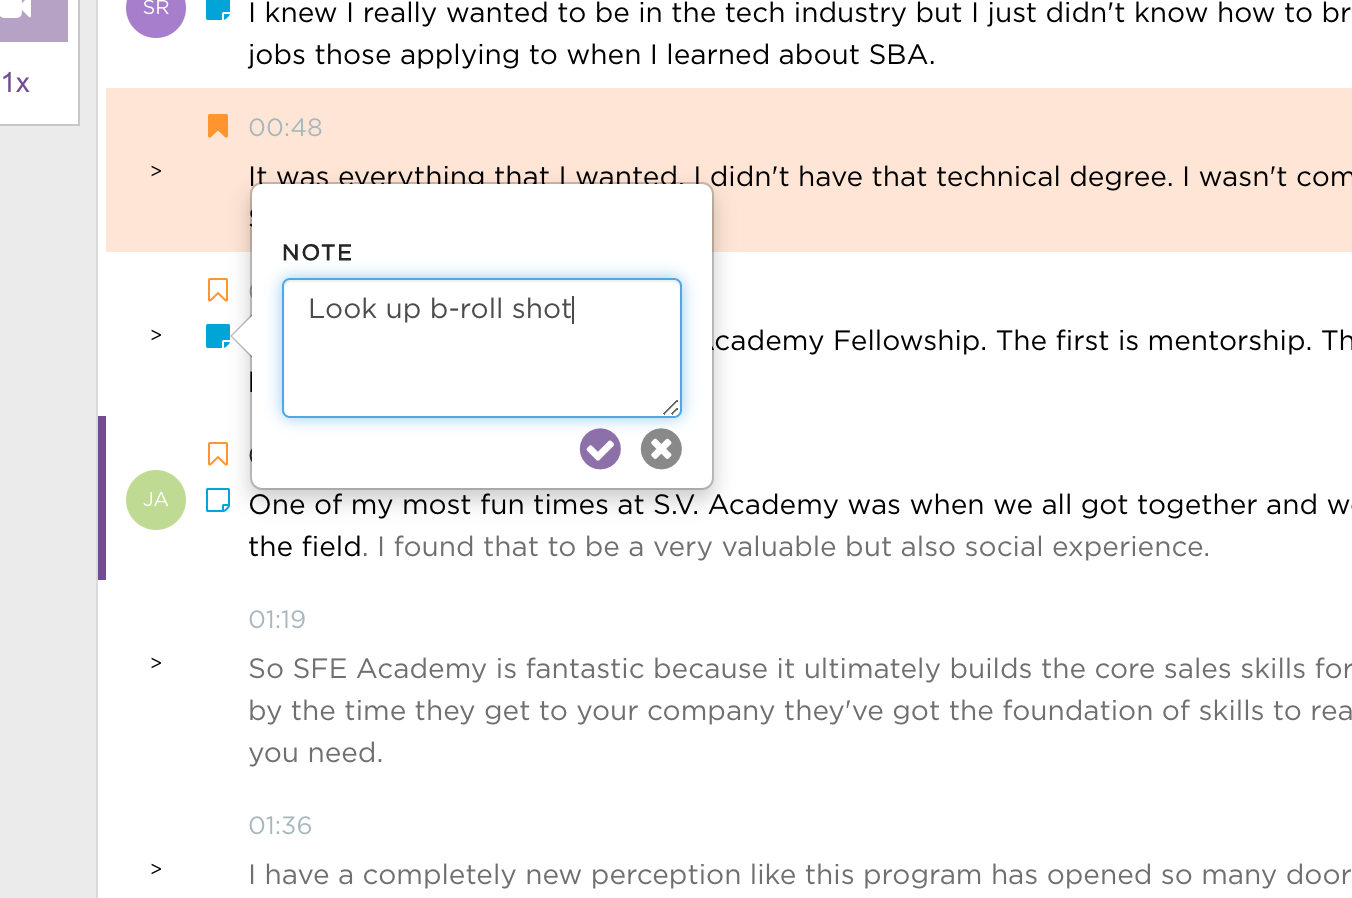The width and height of the screenshot is (1352, 898).
Task: Jump to the 00:48 timestamp
Action: pos(285,128)
